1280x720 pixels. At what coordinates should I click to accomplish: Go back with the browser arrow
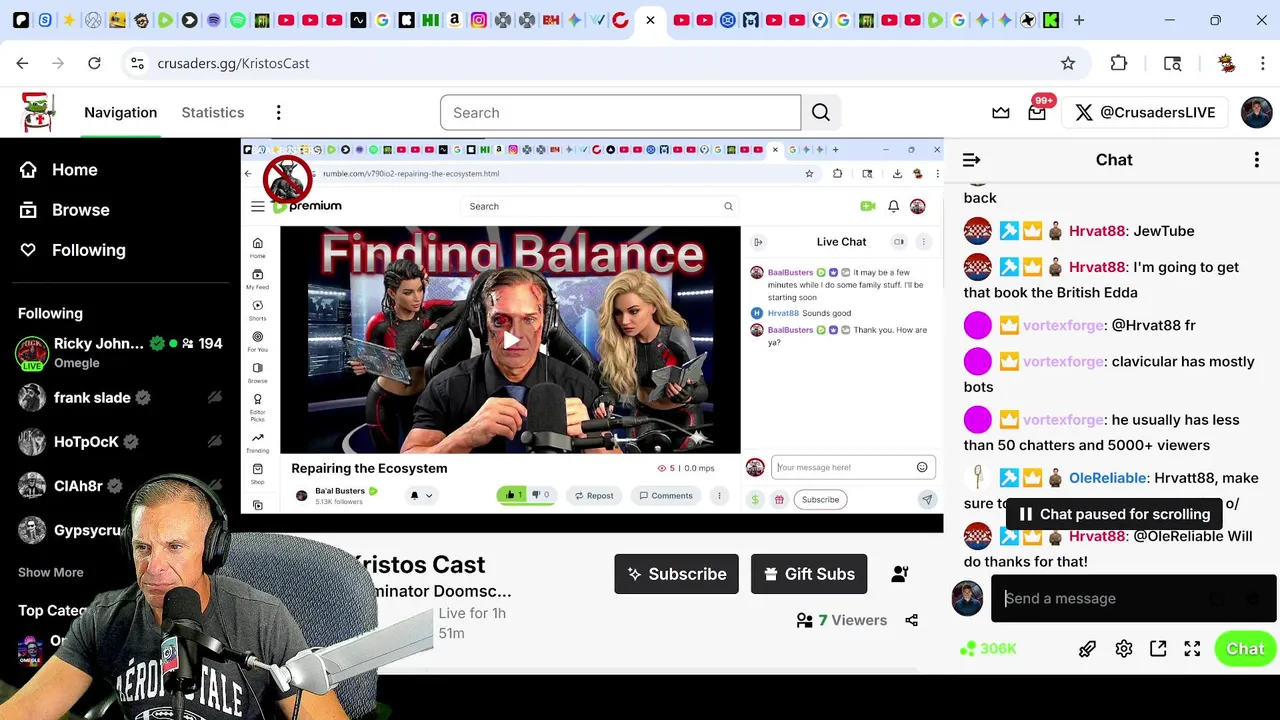pyautogui.click(x=22, y=63)
